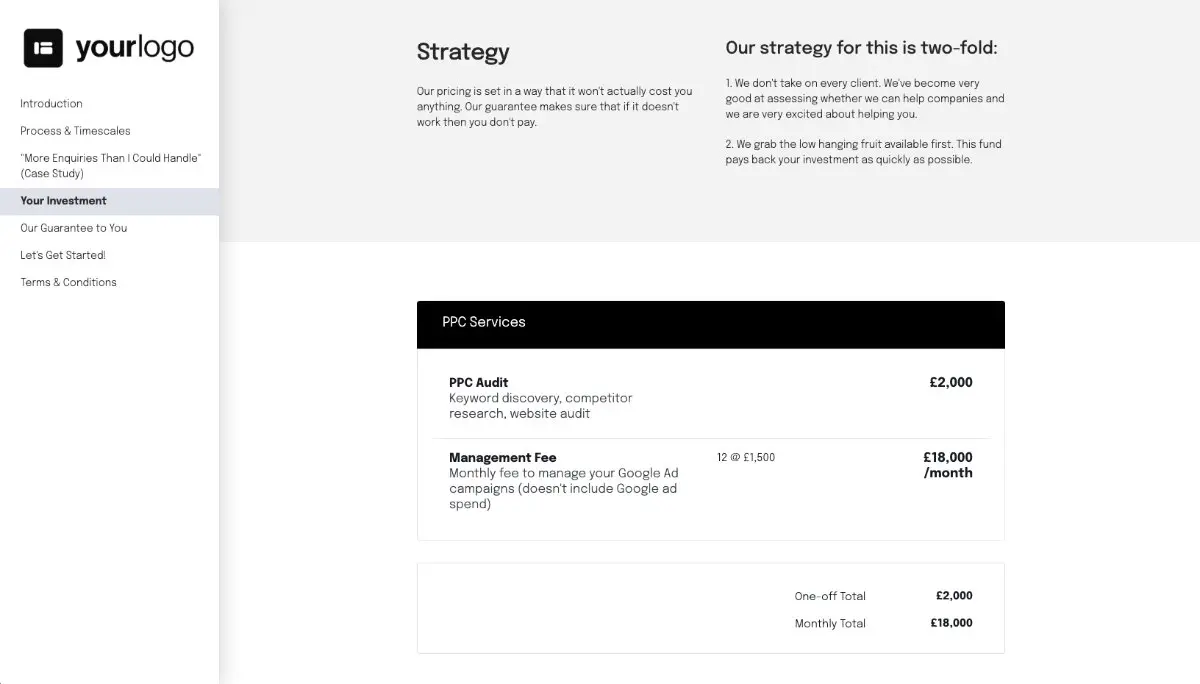Open the Terms & Conditions section

pos(68,281)
